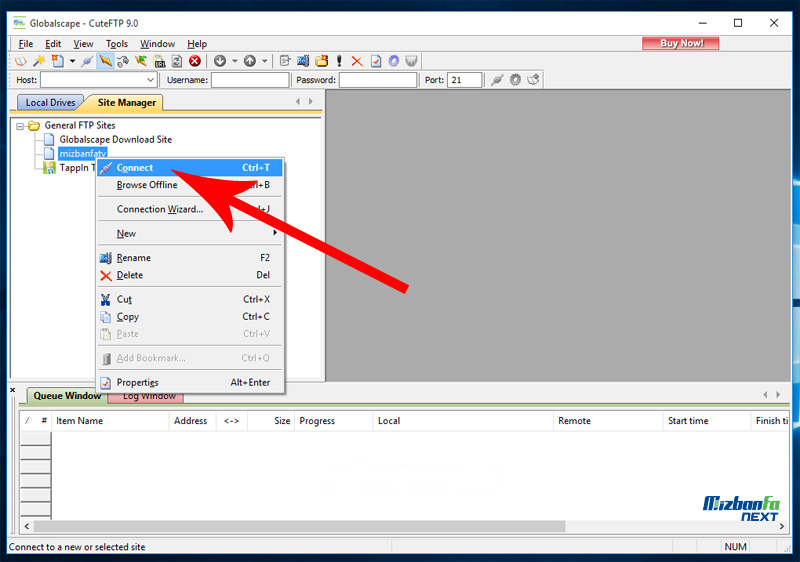
Task: Open the Host dropdown list
Action: (x=151, y=80)
